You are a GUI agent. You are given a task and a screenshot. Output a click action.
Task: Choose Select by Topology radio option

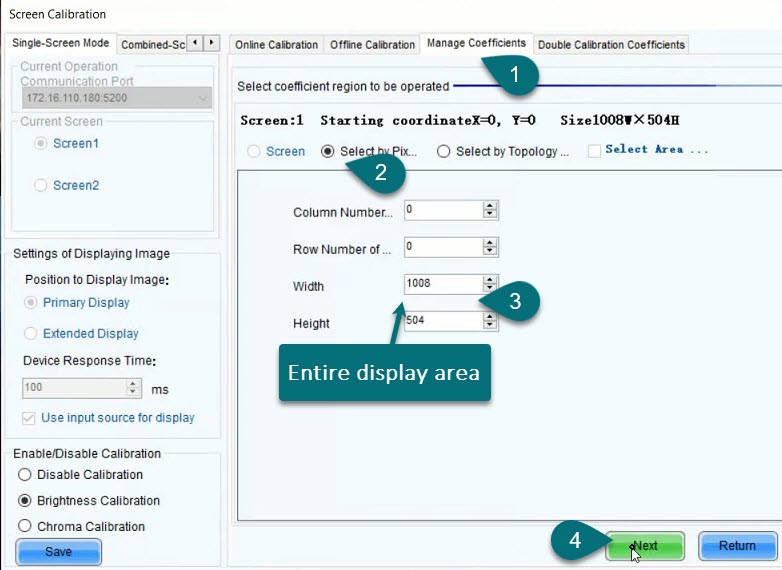pos(443,152)
